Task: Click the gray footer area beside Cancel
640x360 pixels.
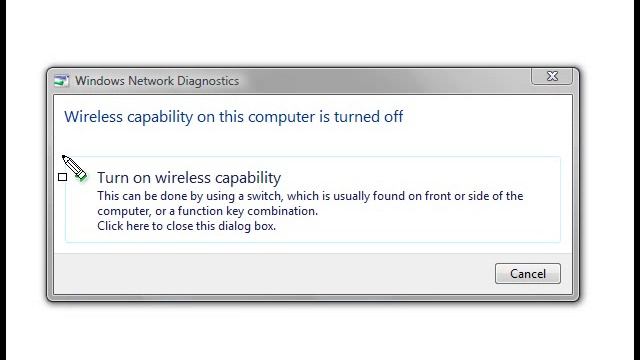Action: [273, 273]
